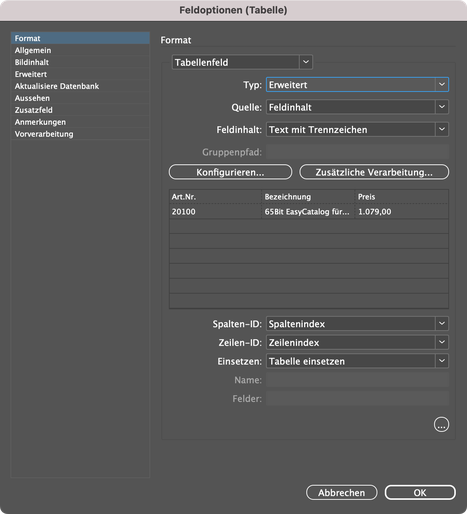
Task: Click the Zusätzliche Verarbeitung... button
Action: (x=374, y=172)
